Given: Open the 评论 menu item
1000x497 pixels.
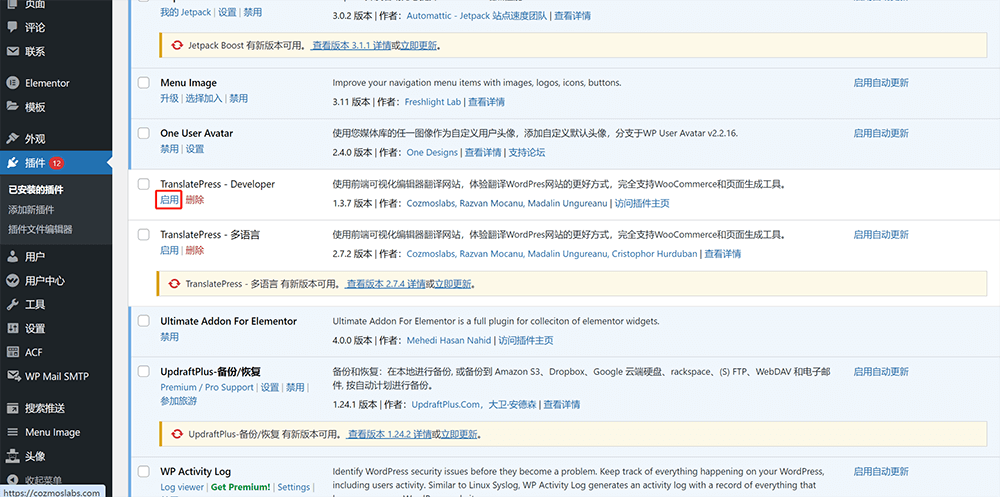Looking at the screenshot, I should 35,27.
